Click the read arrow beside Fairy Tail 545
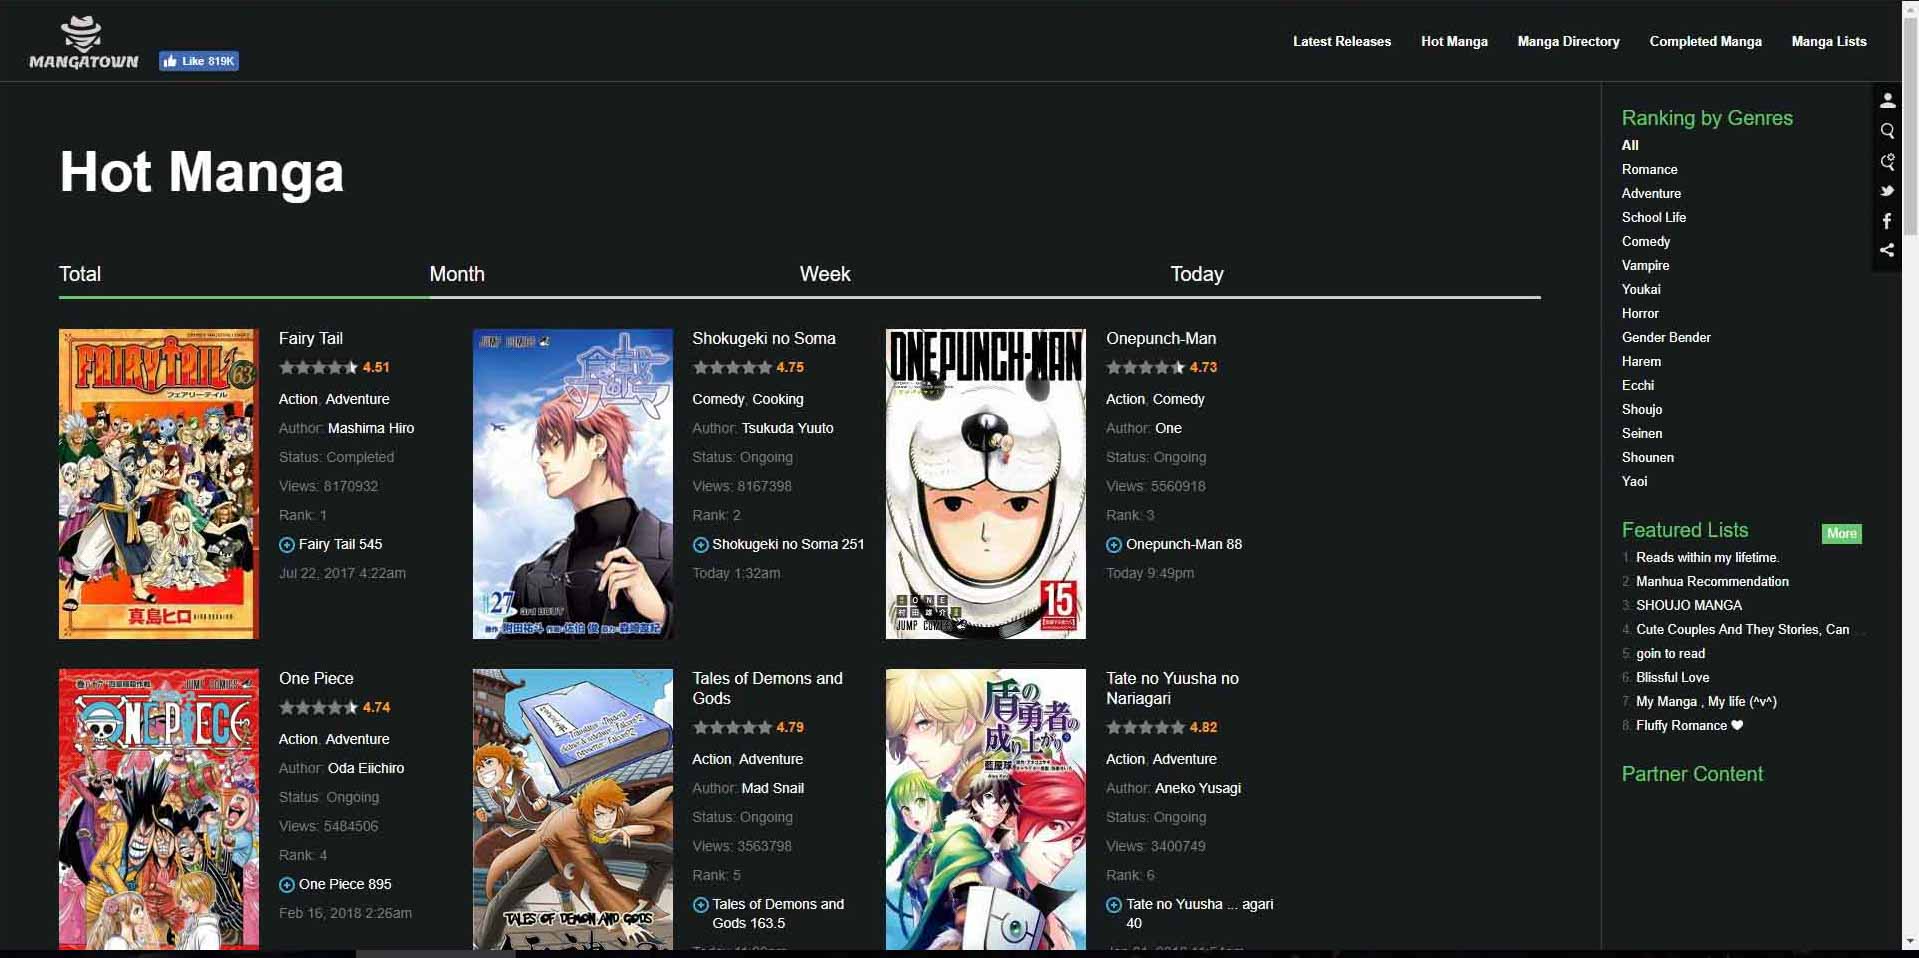The width and height of the screenshot is (1919, 958). 287,545
